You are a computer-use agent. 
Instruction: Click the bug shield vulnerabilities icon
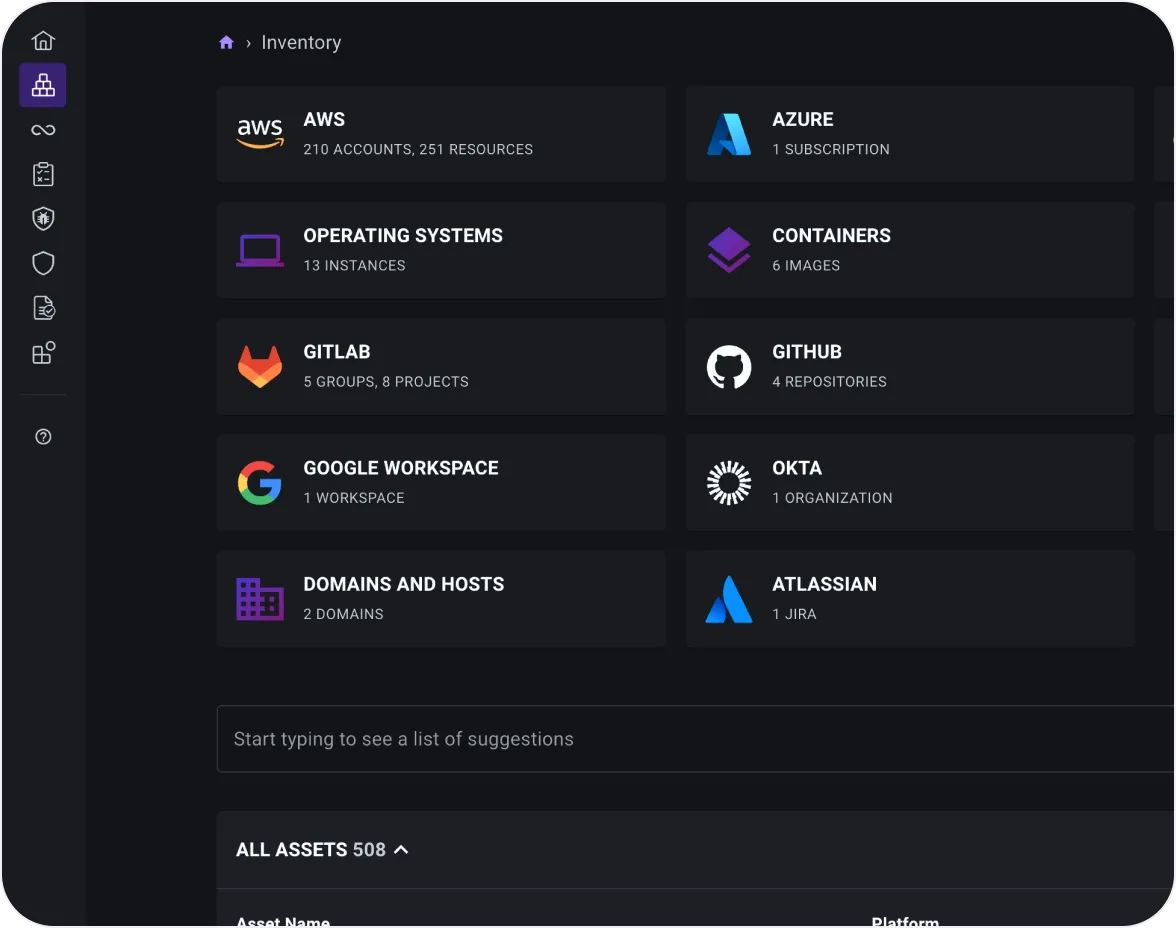click(43, 219)
